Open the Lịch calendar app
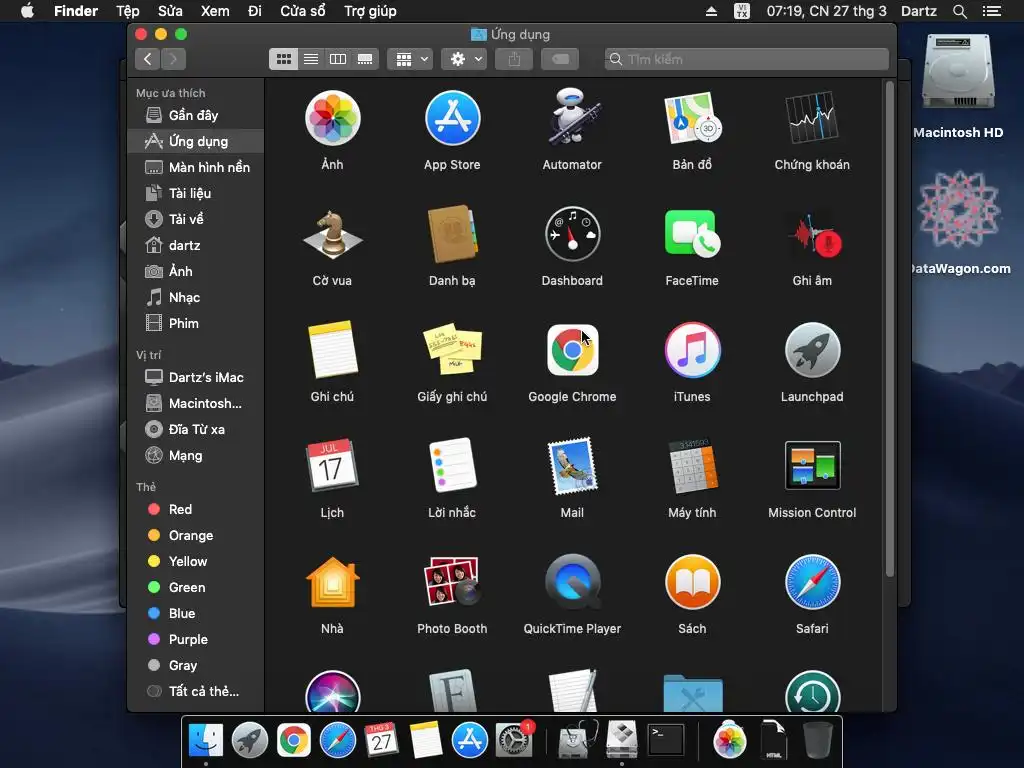 (332, 466)
